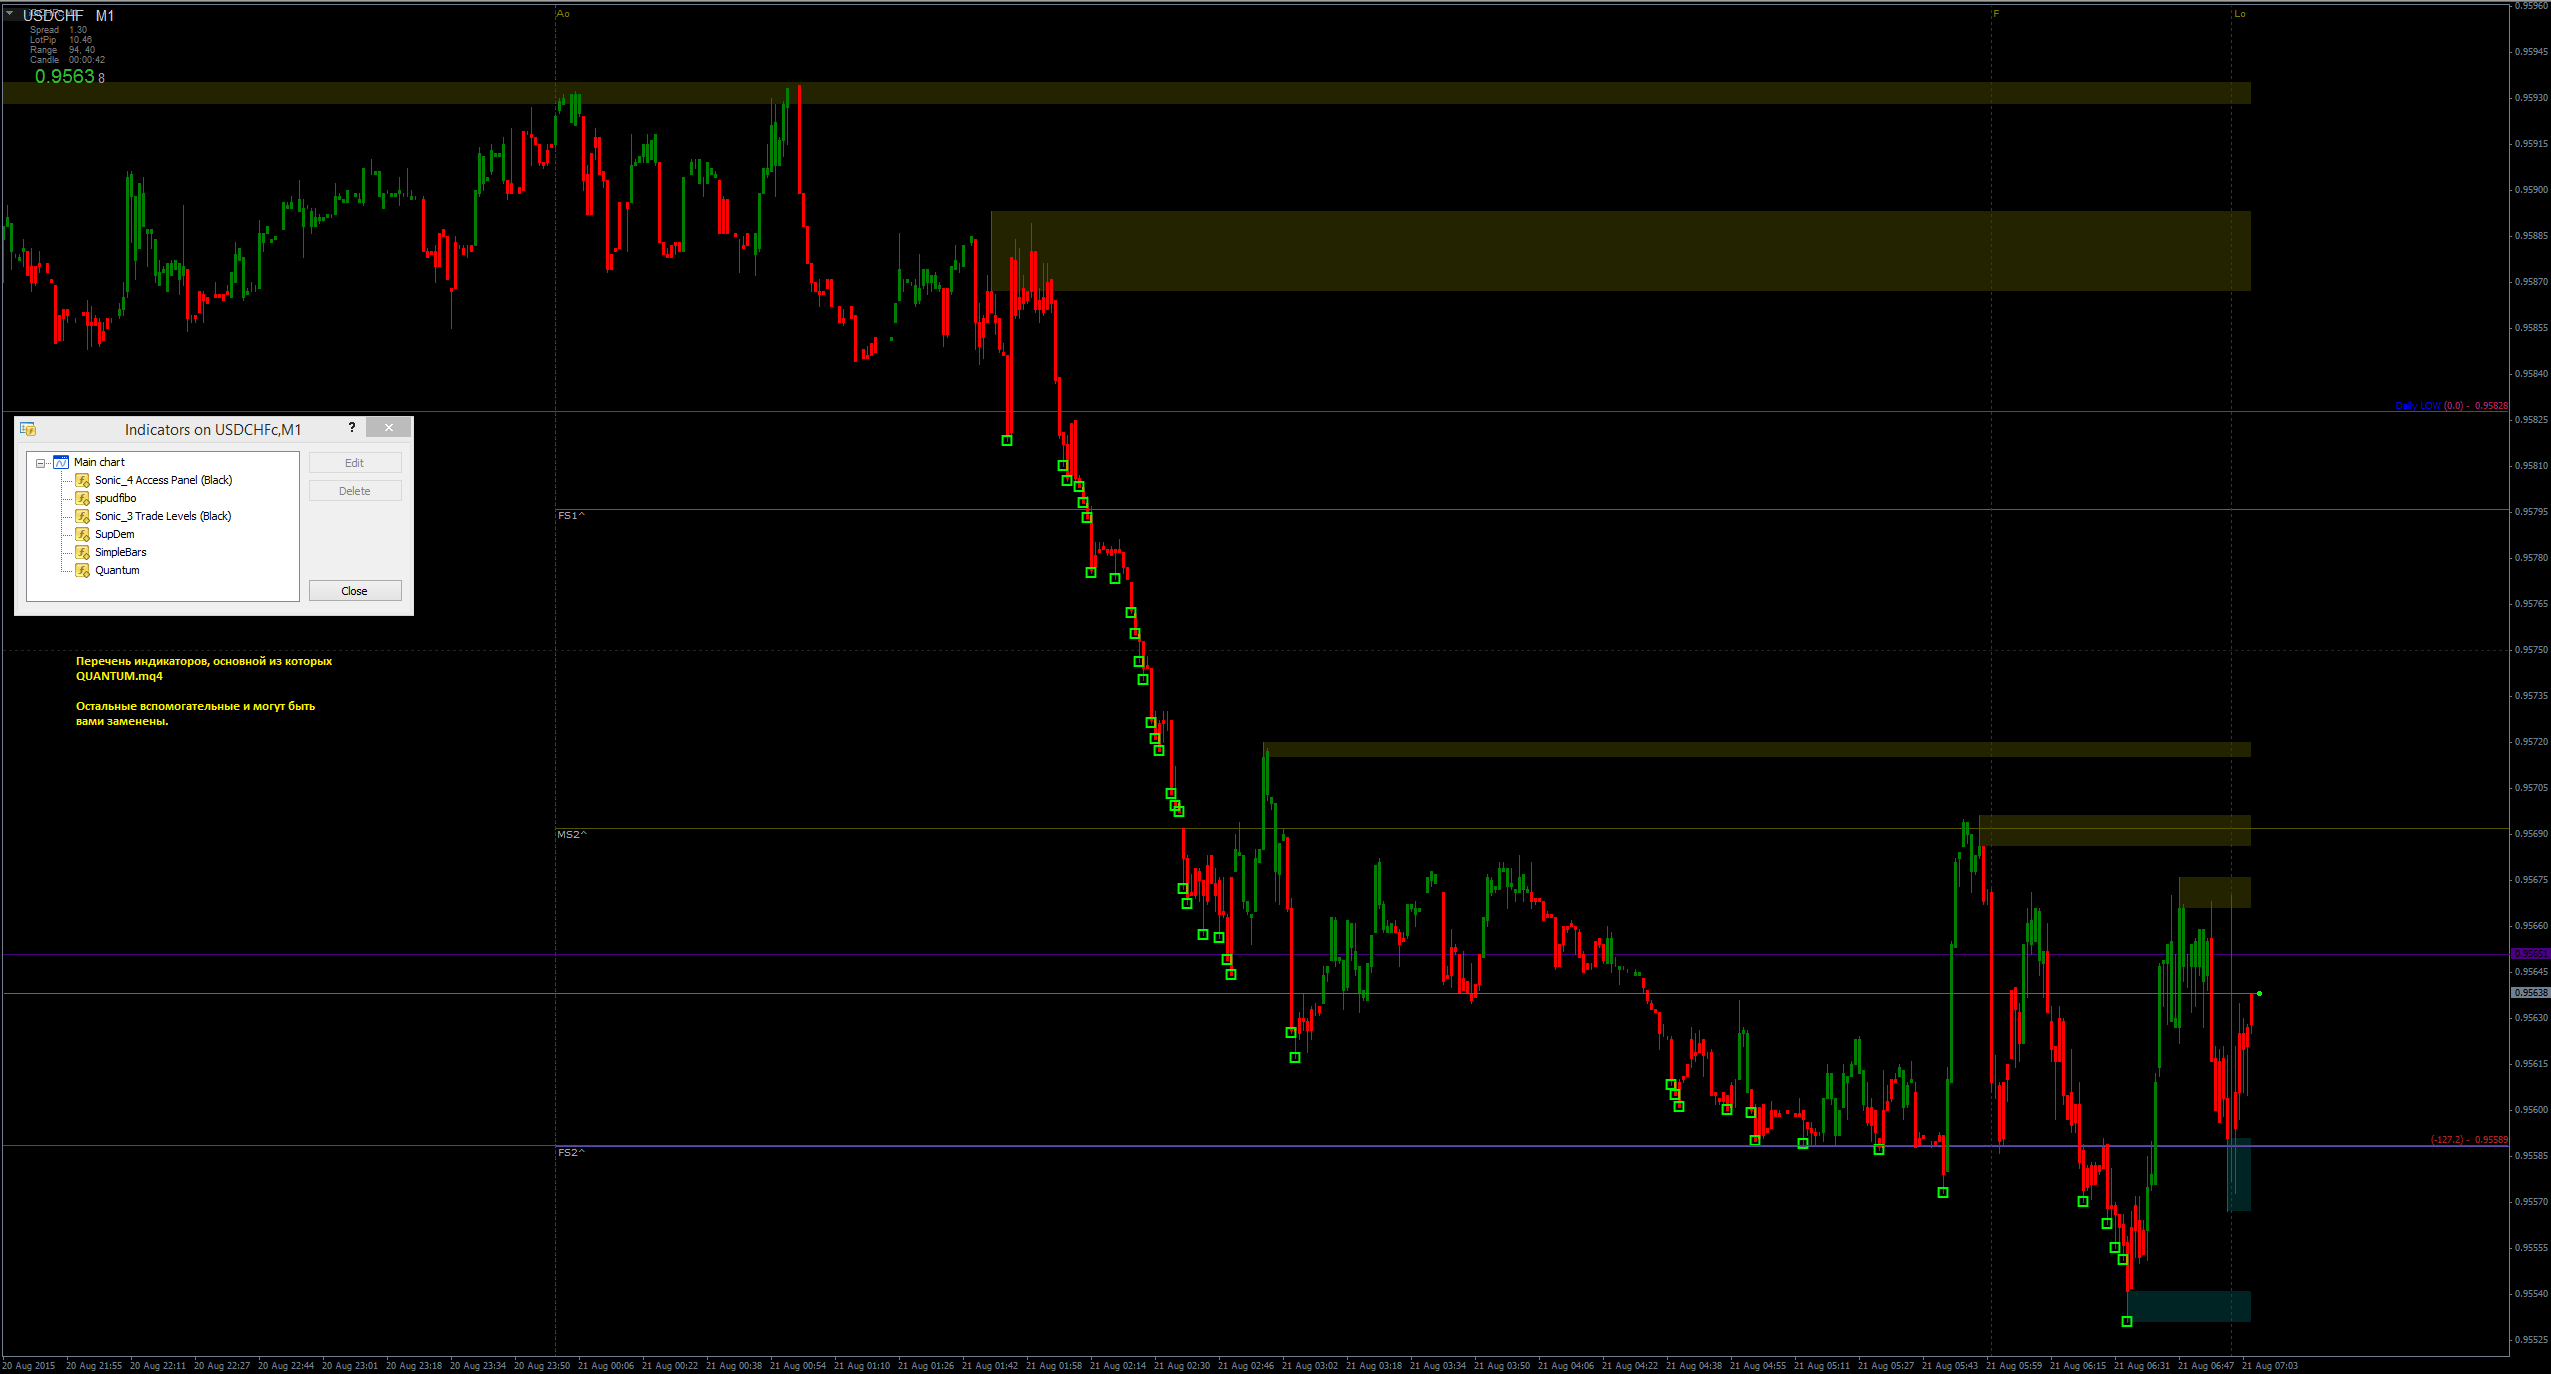Screen dimensions: 2551x1374
Task: Select Sonic_3 Trade Levels (Black) in the list
Action: tap(163, 516)
